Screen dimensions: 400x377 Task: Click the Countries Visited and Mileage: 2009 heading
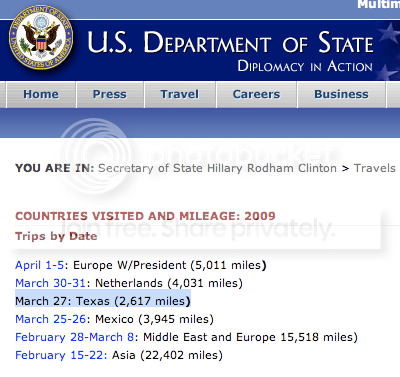(145, 216)
